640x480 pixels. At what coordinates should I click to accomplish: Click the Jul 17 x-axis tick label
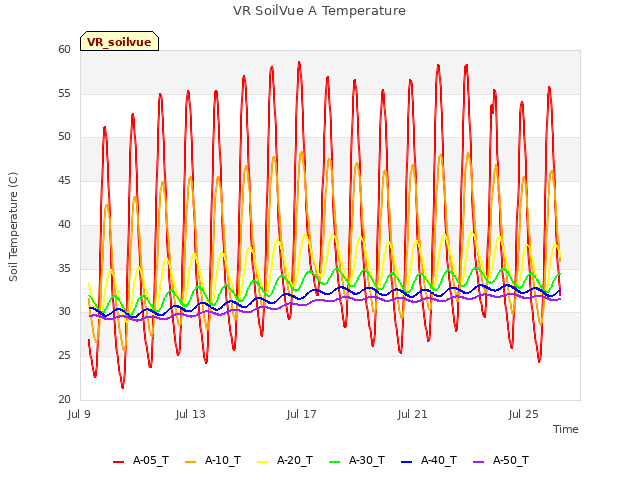click(302, 415)
